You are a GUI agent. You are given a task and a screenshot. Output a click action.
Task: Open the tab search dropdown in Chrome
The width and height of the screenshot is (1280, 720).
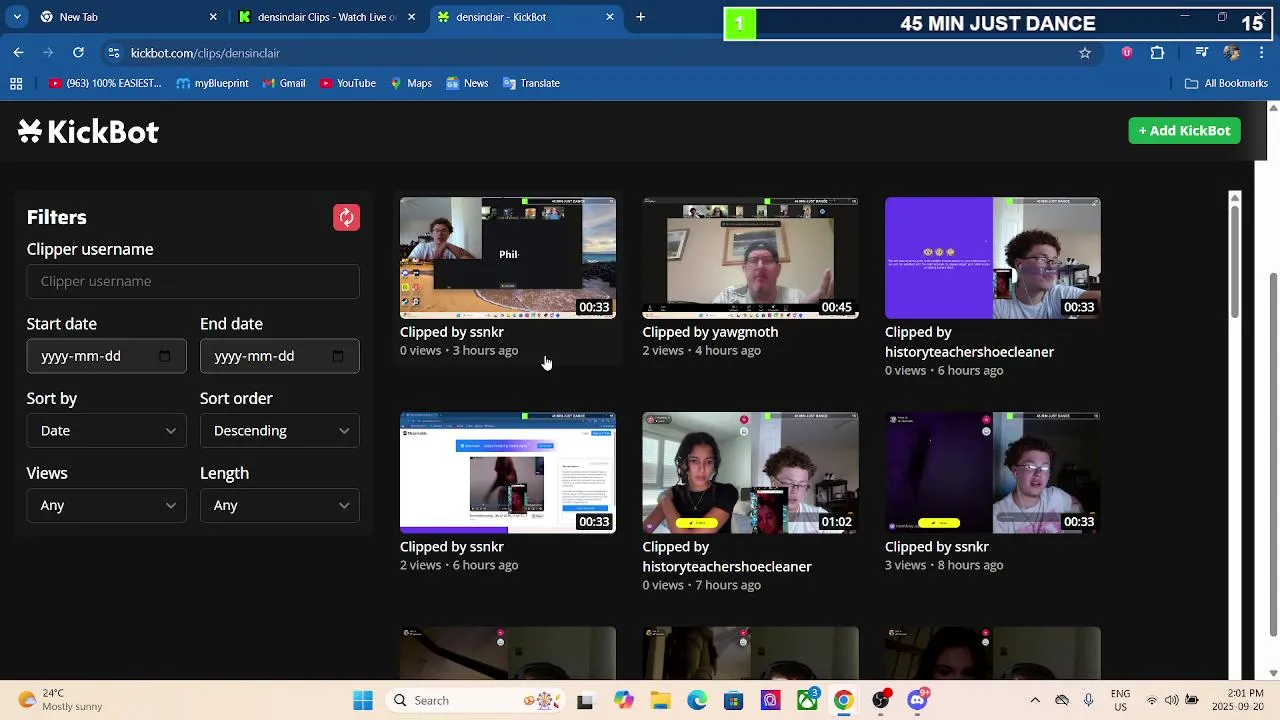[17, 17]
